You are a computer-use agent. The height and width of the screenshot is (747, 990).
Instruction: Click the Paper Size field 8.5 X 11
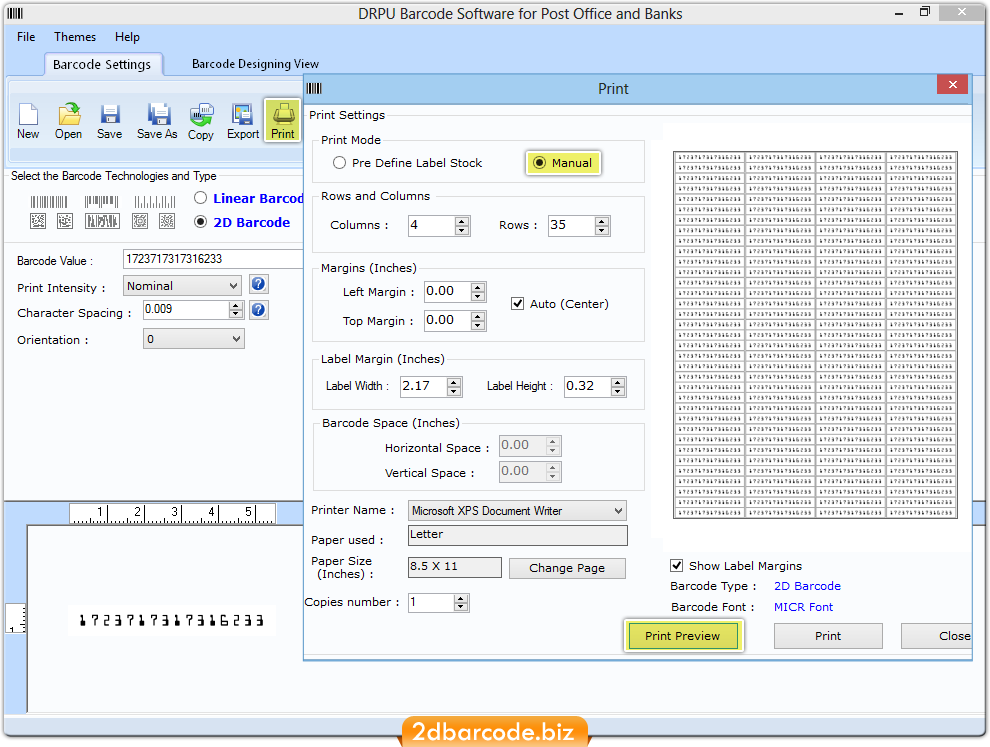click(455, 567)
